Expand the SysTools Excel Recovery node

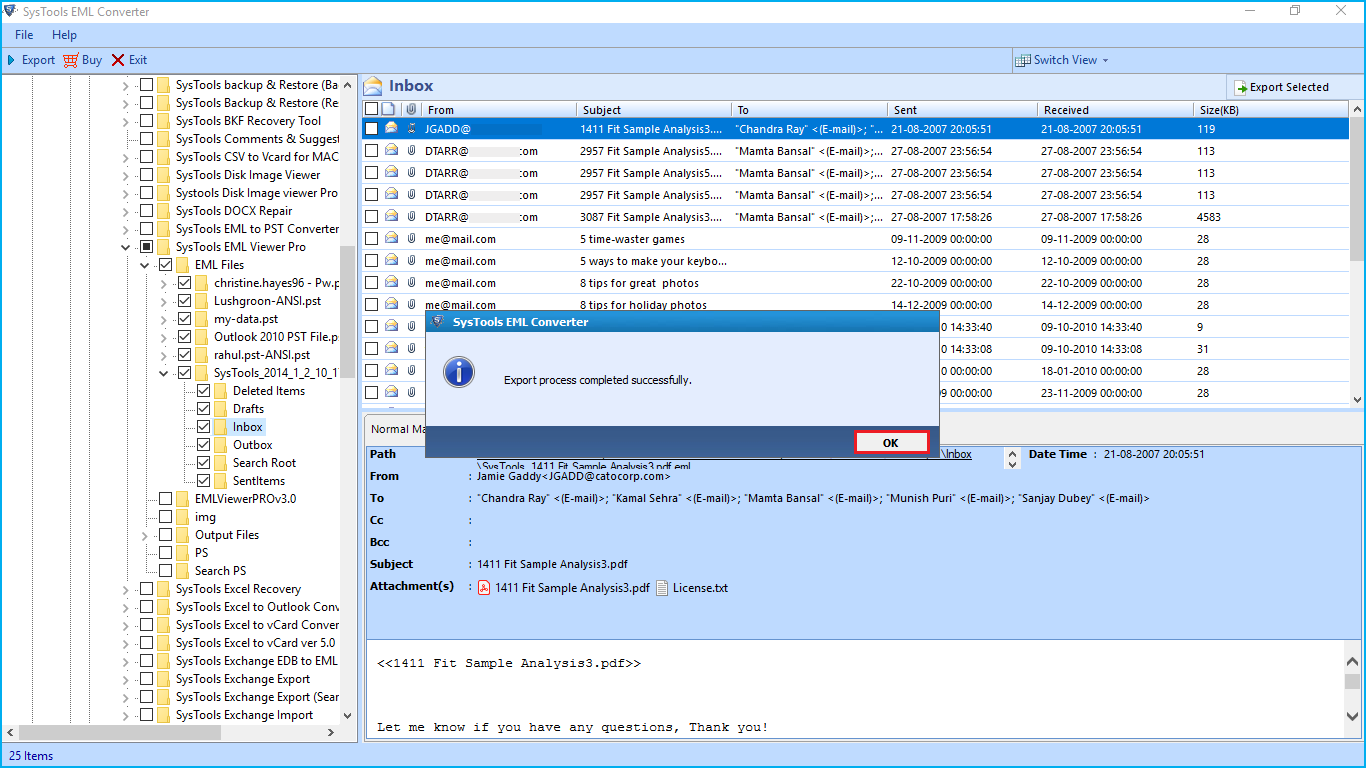coord(126,589)
